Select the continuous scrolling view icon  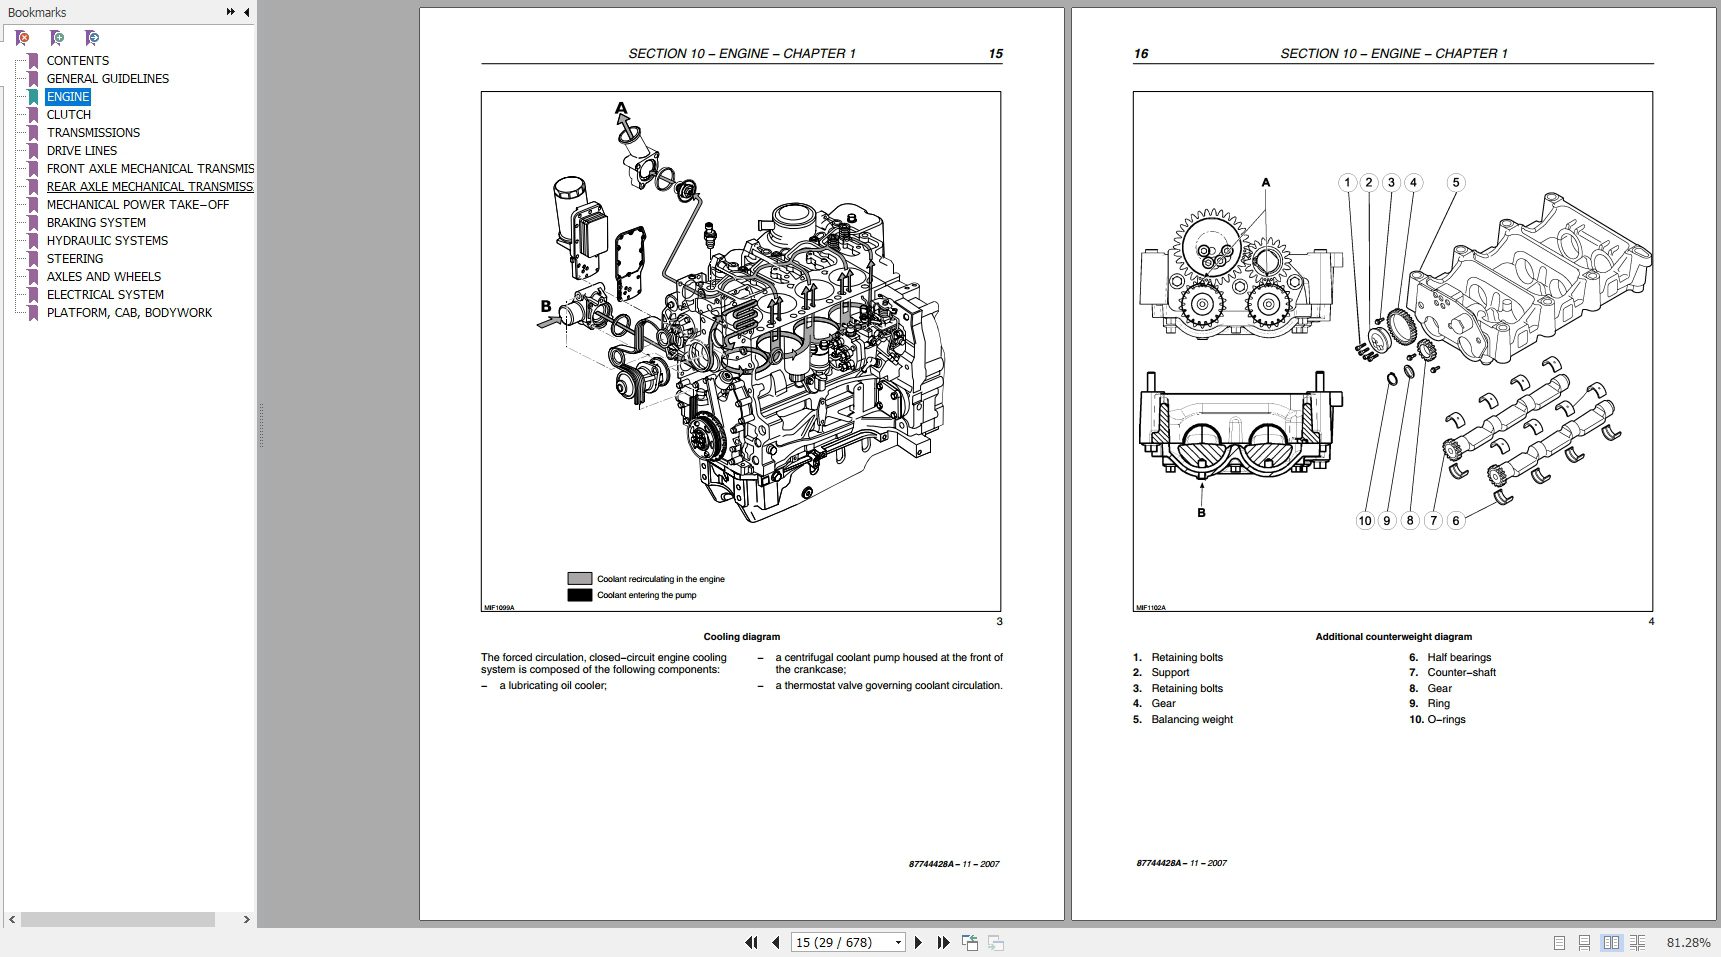(x=1585, y=942)
